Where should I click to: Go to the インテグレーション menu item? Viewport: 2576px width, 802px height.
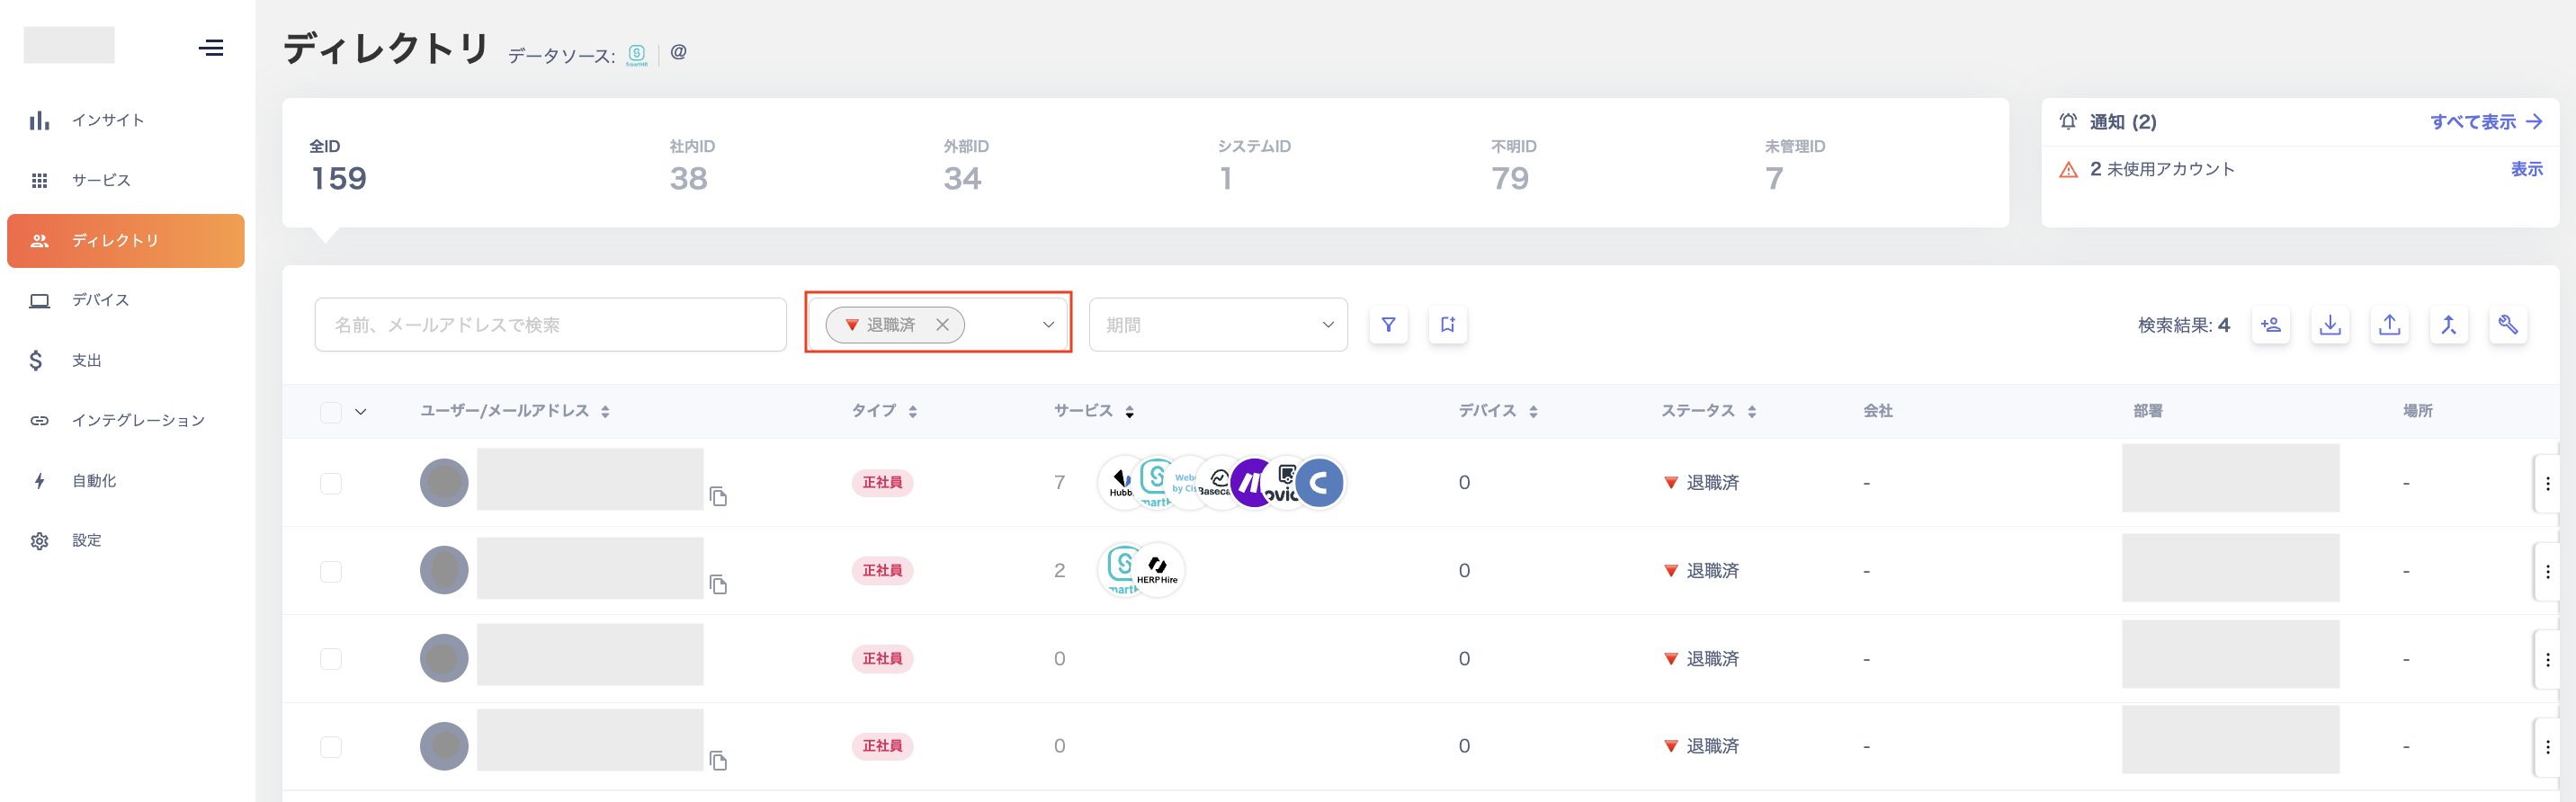tap(138, 421)
